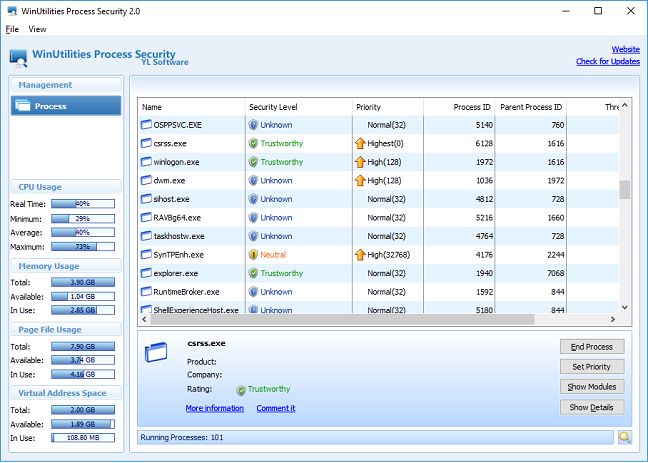648x463 pixels.
Task: Select Process in the Management sidebar
Action: click(66, 106)
